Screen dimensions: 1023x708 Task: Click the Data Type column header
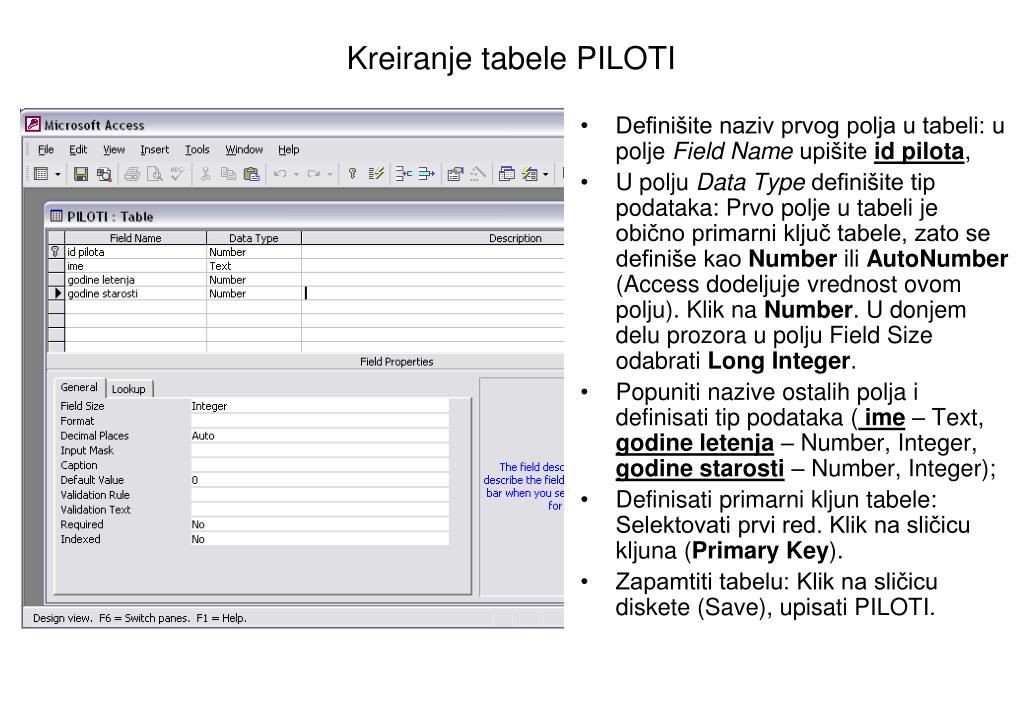[254, 238]
